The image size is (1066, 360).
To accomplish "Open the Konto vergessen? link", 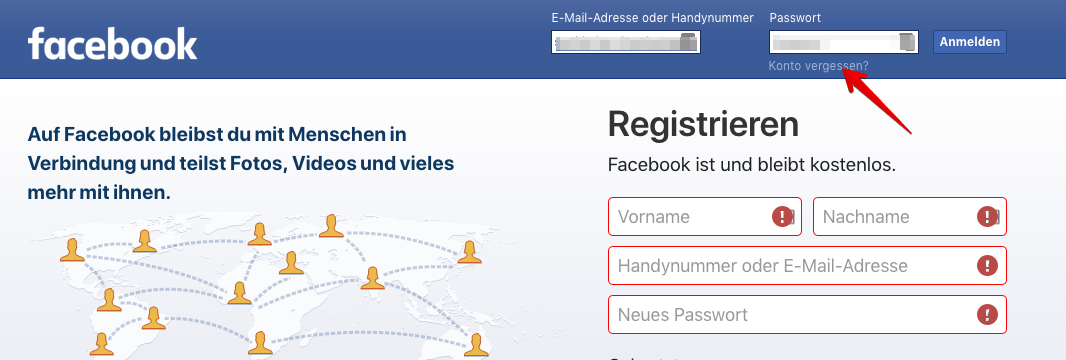I will click(819, 66).
